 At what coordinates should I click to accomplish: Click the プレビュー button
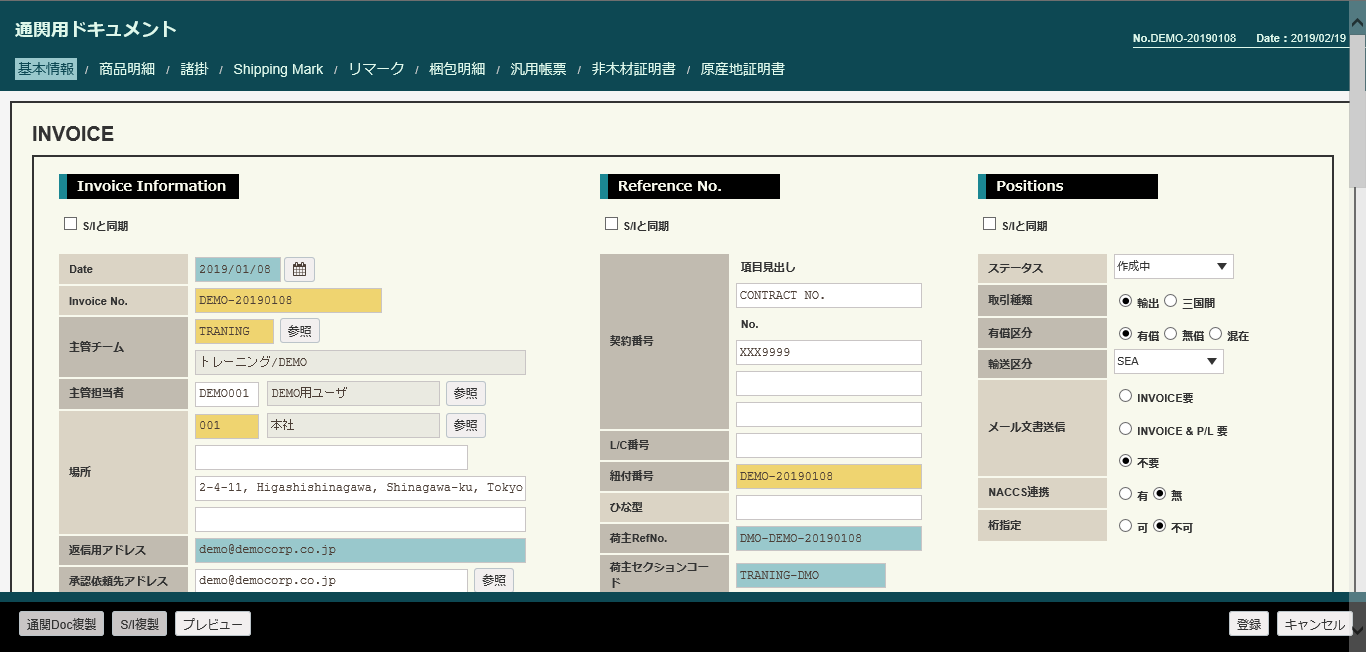[x=212, y=624]
